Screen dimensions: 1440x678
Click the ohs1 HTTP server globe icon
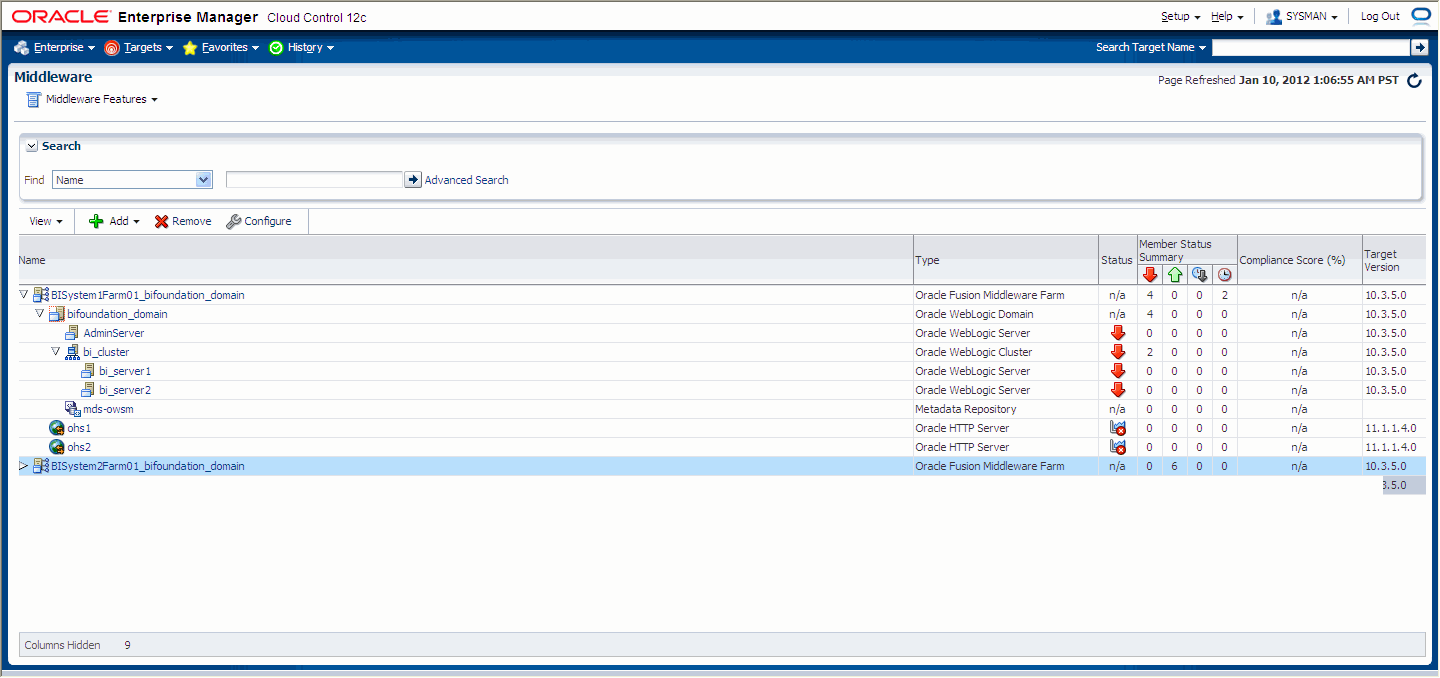57,428
